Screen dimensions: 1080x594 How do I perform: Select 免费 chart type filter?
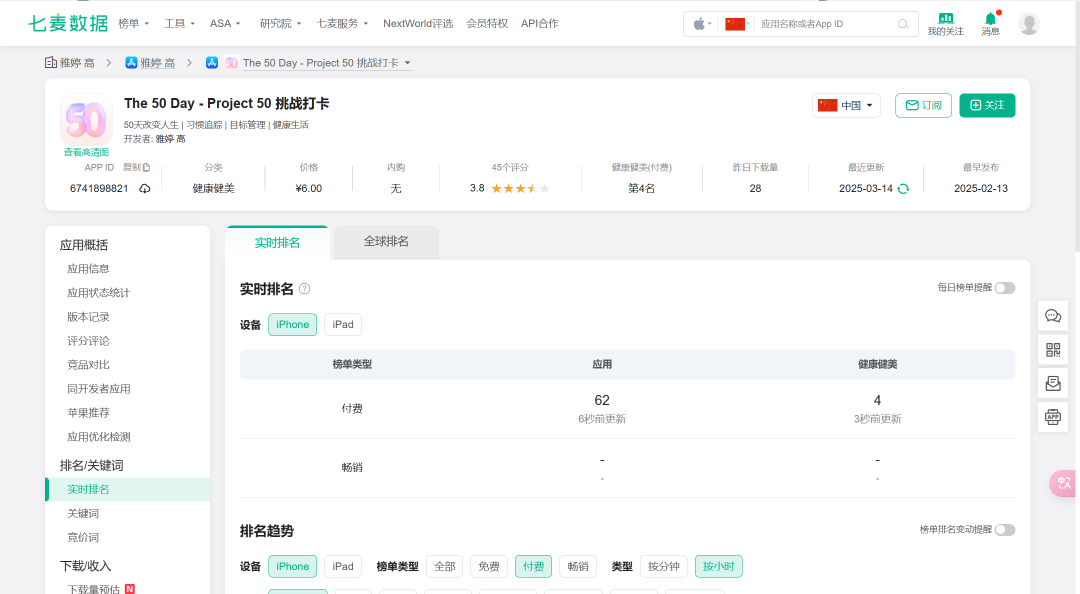click(x=489, y=566)
